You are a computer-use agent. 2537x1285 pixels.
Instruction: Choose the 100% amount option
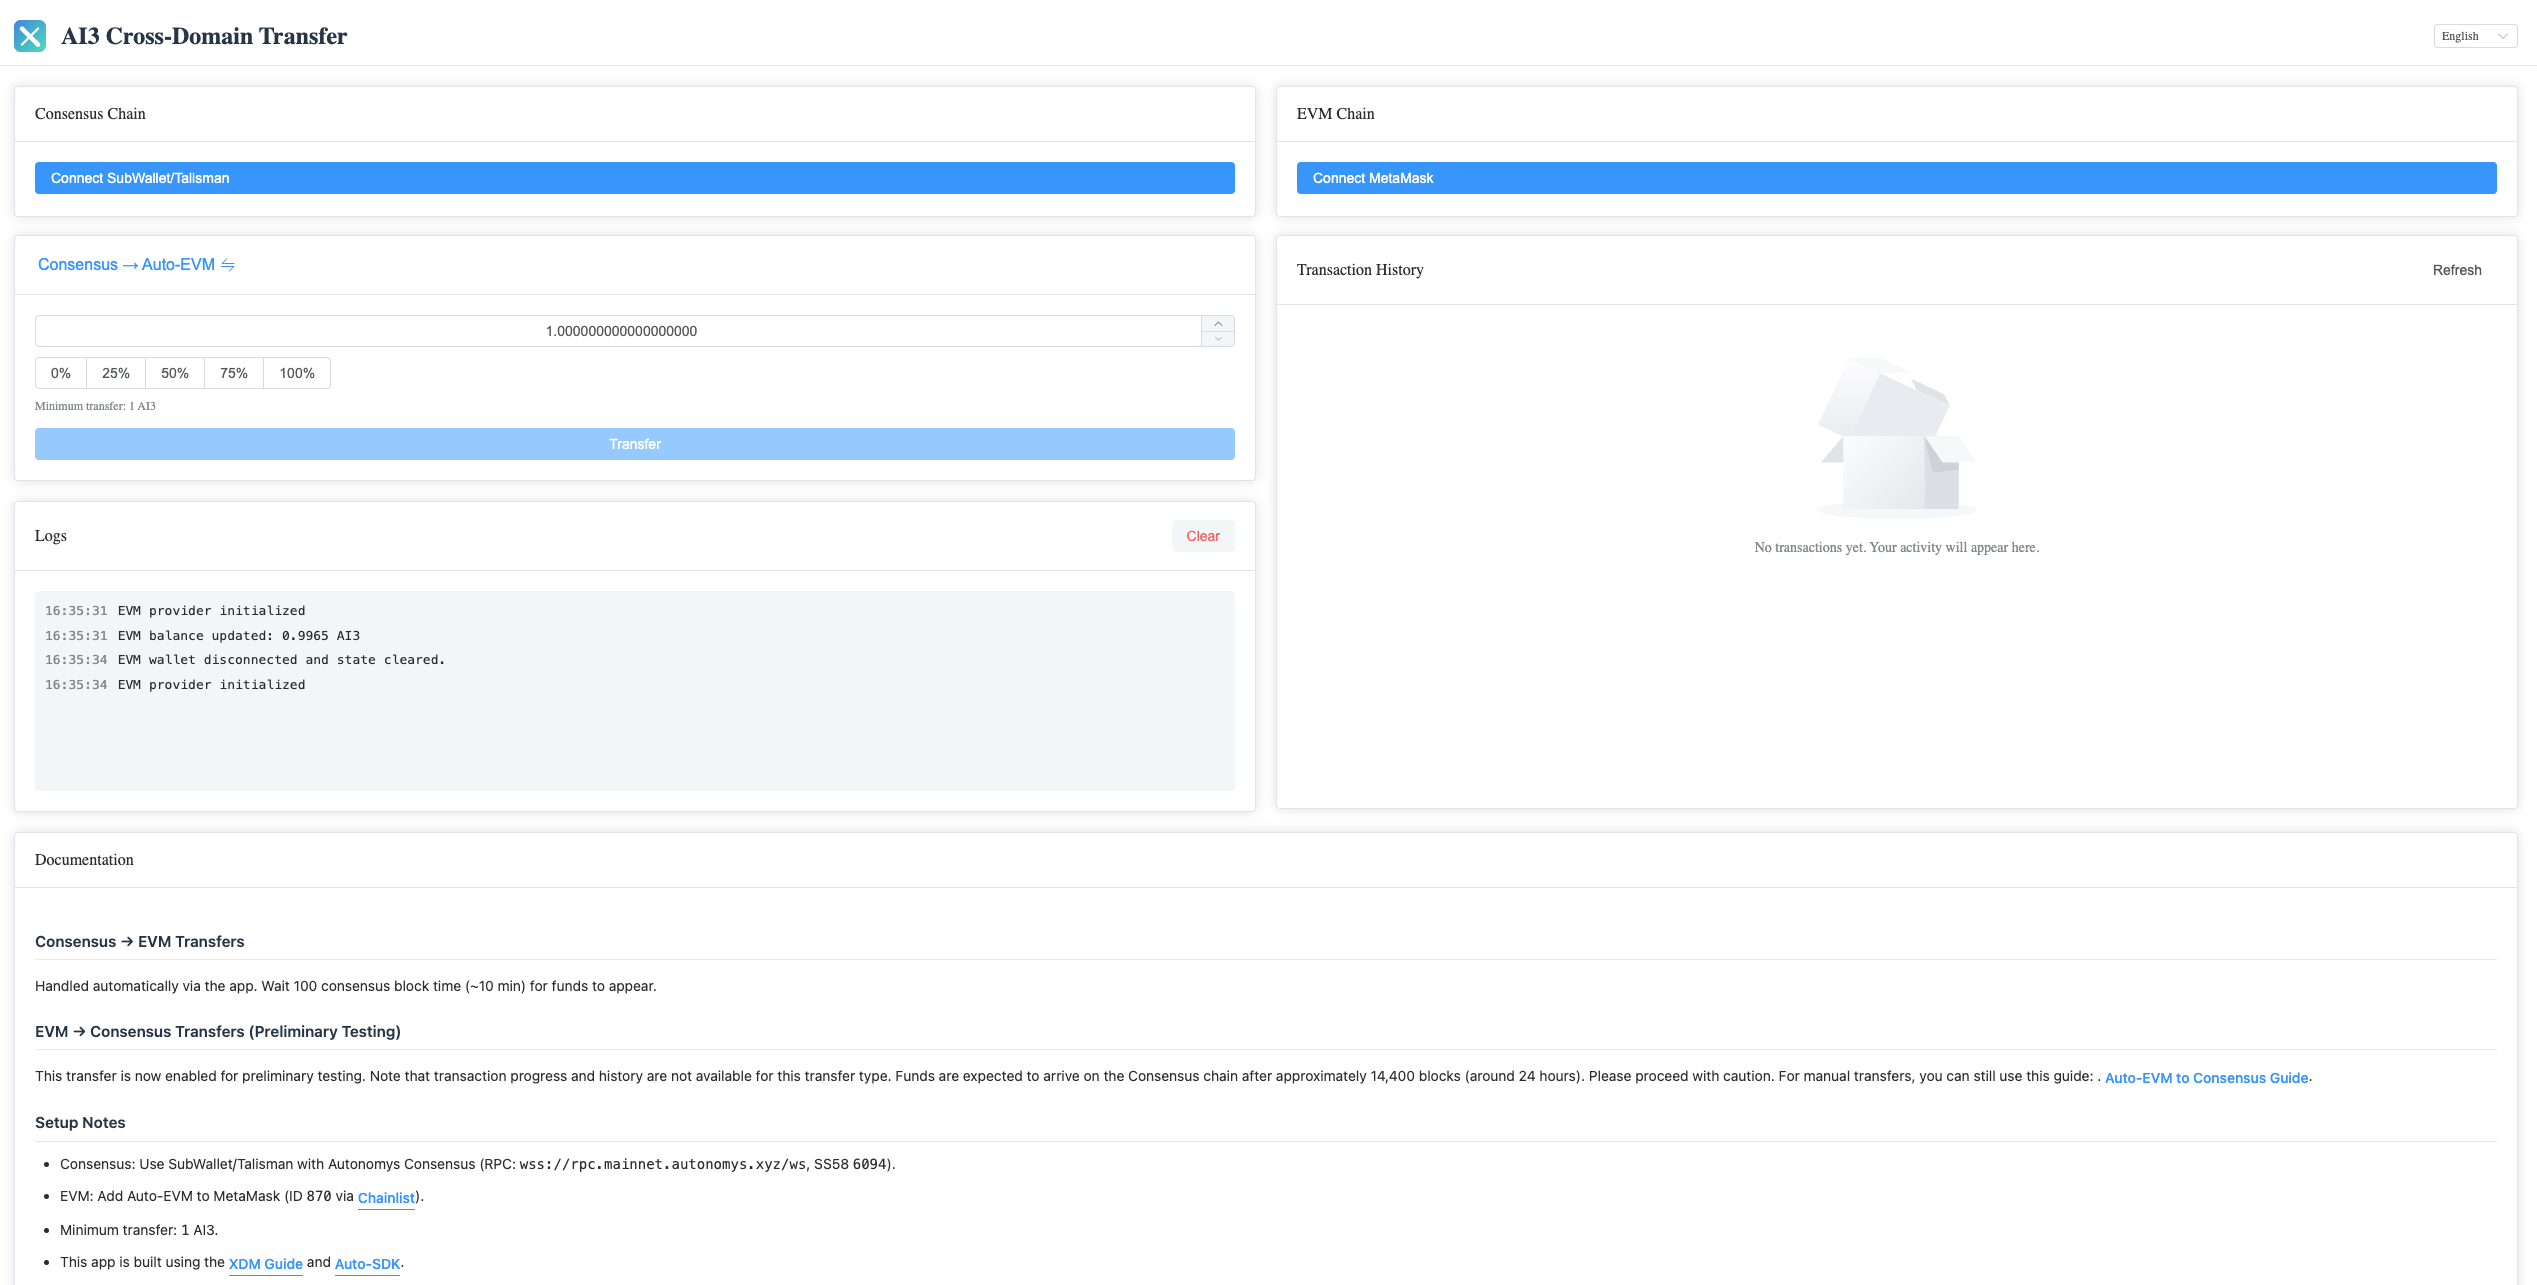pos(297,373)
